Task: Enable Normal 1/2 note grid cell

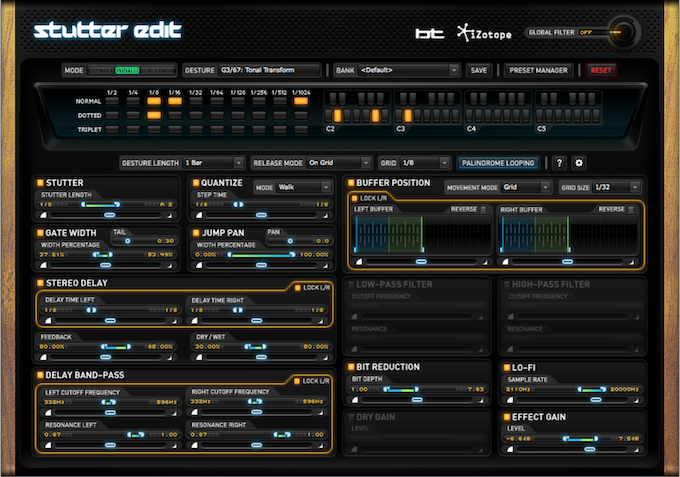Action: (x=112, y=101)
